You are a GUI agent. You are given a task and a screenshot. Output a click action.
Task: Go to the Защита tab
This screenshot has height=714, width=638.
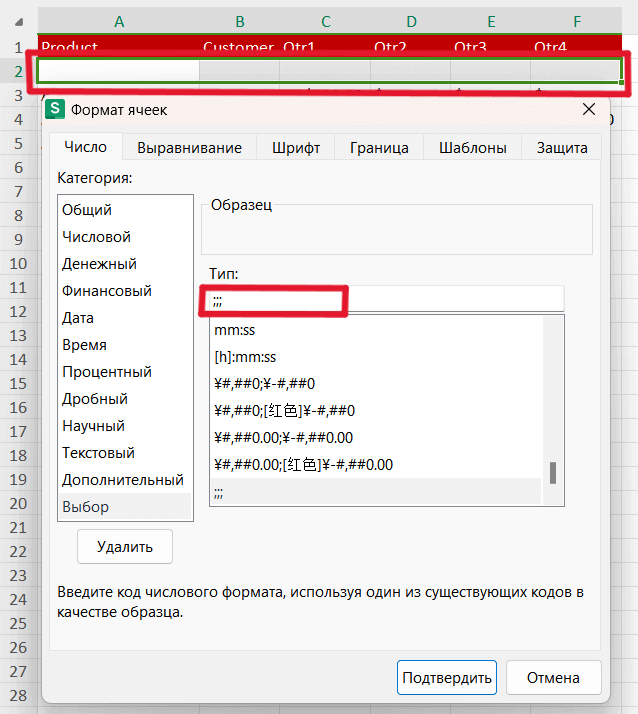562,148
